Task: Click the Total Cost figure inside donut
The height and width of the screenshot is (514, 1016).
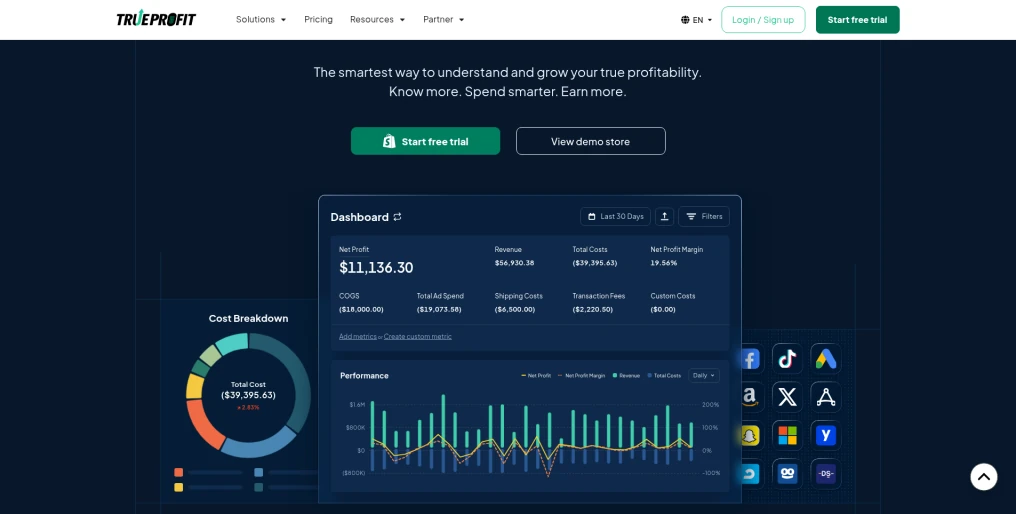Action: click(248, 395)
